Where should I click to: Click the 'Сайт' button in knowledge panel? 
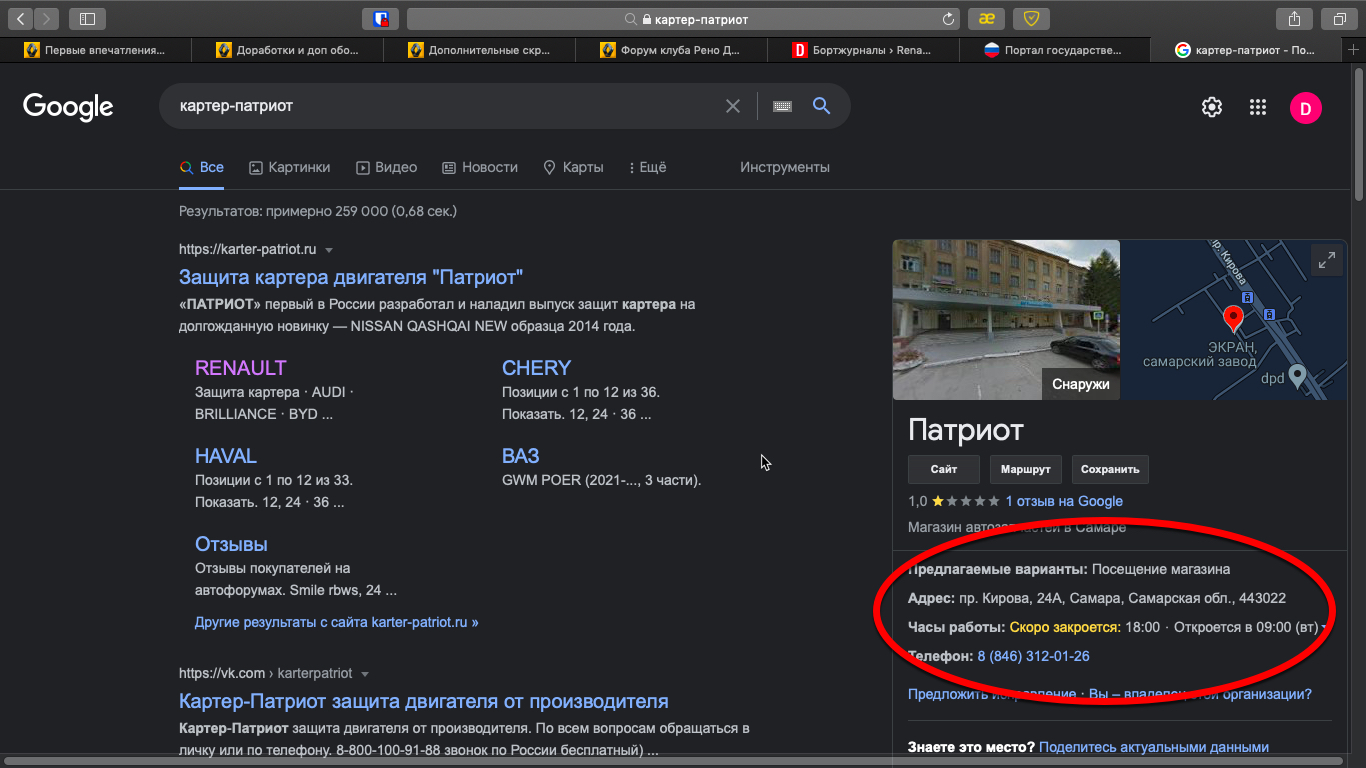tap(944, 469)
